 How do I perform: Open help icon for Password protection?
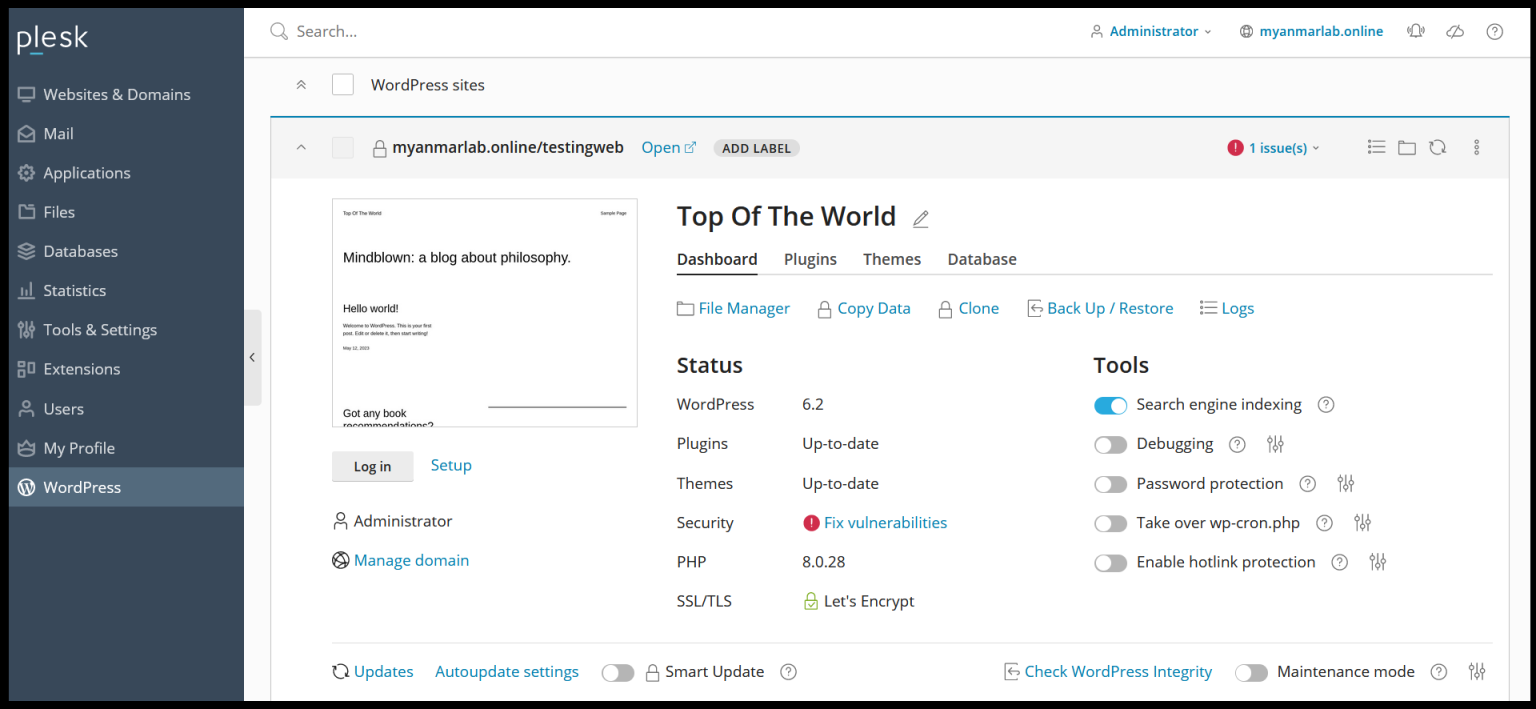[1307, 484]
